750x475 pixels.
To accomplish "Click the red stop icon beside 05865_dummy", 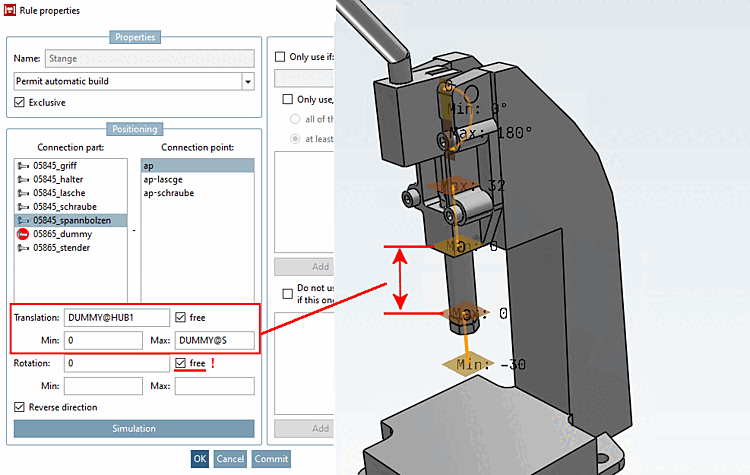I will click(23, 234).
